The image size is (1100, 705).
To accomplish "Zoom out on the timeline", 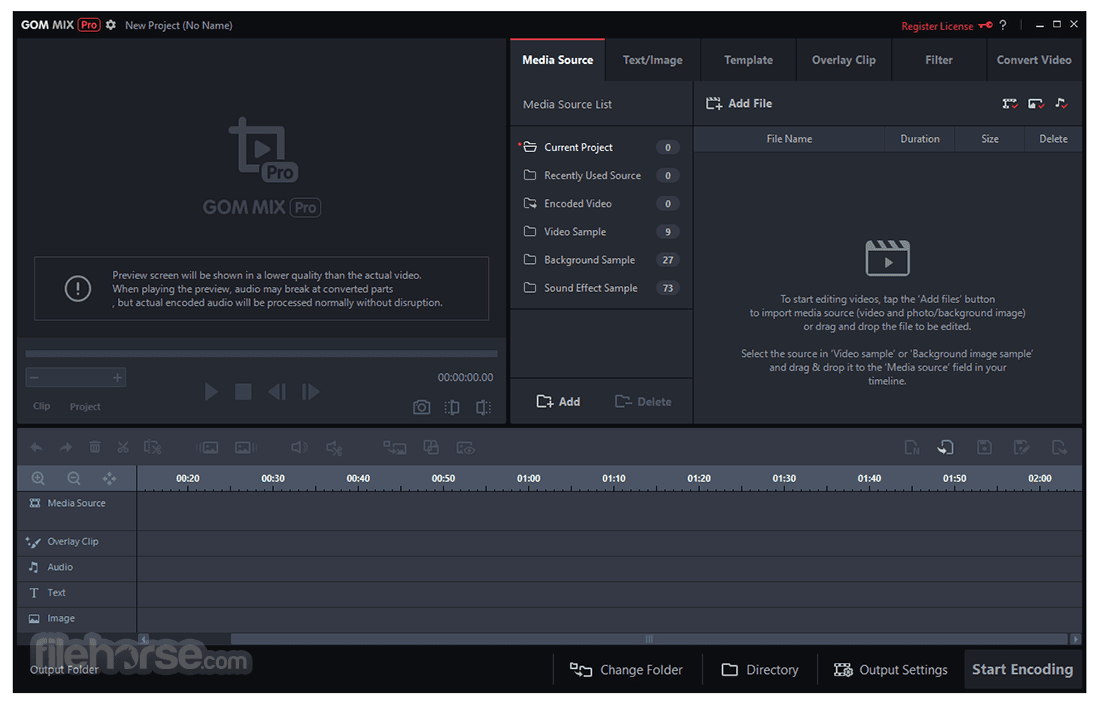I will pyautogui.click(x=74, y=478).
